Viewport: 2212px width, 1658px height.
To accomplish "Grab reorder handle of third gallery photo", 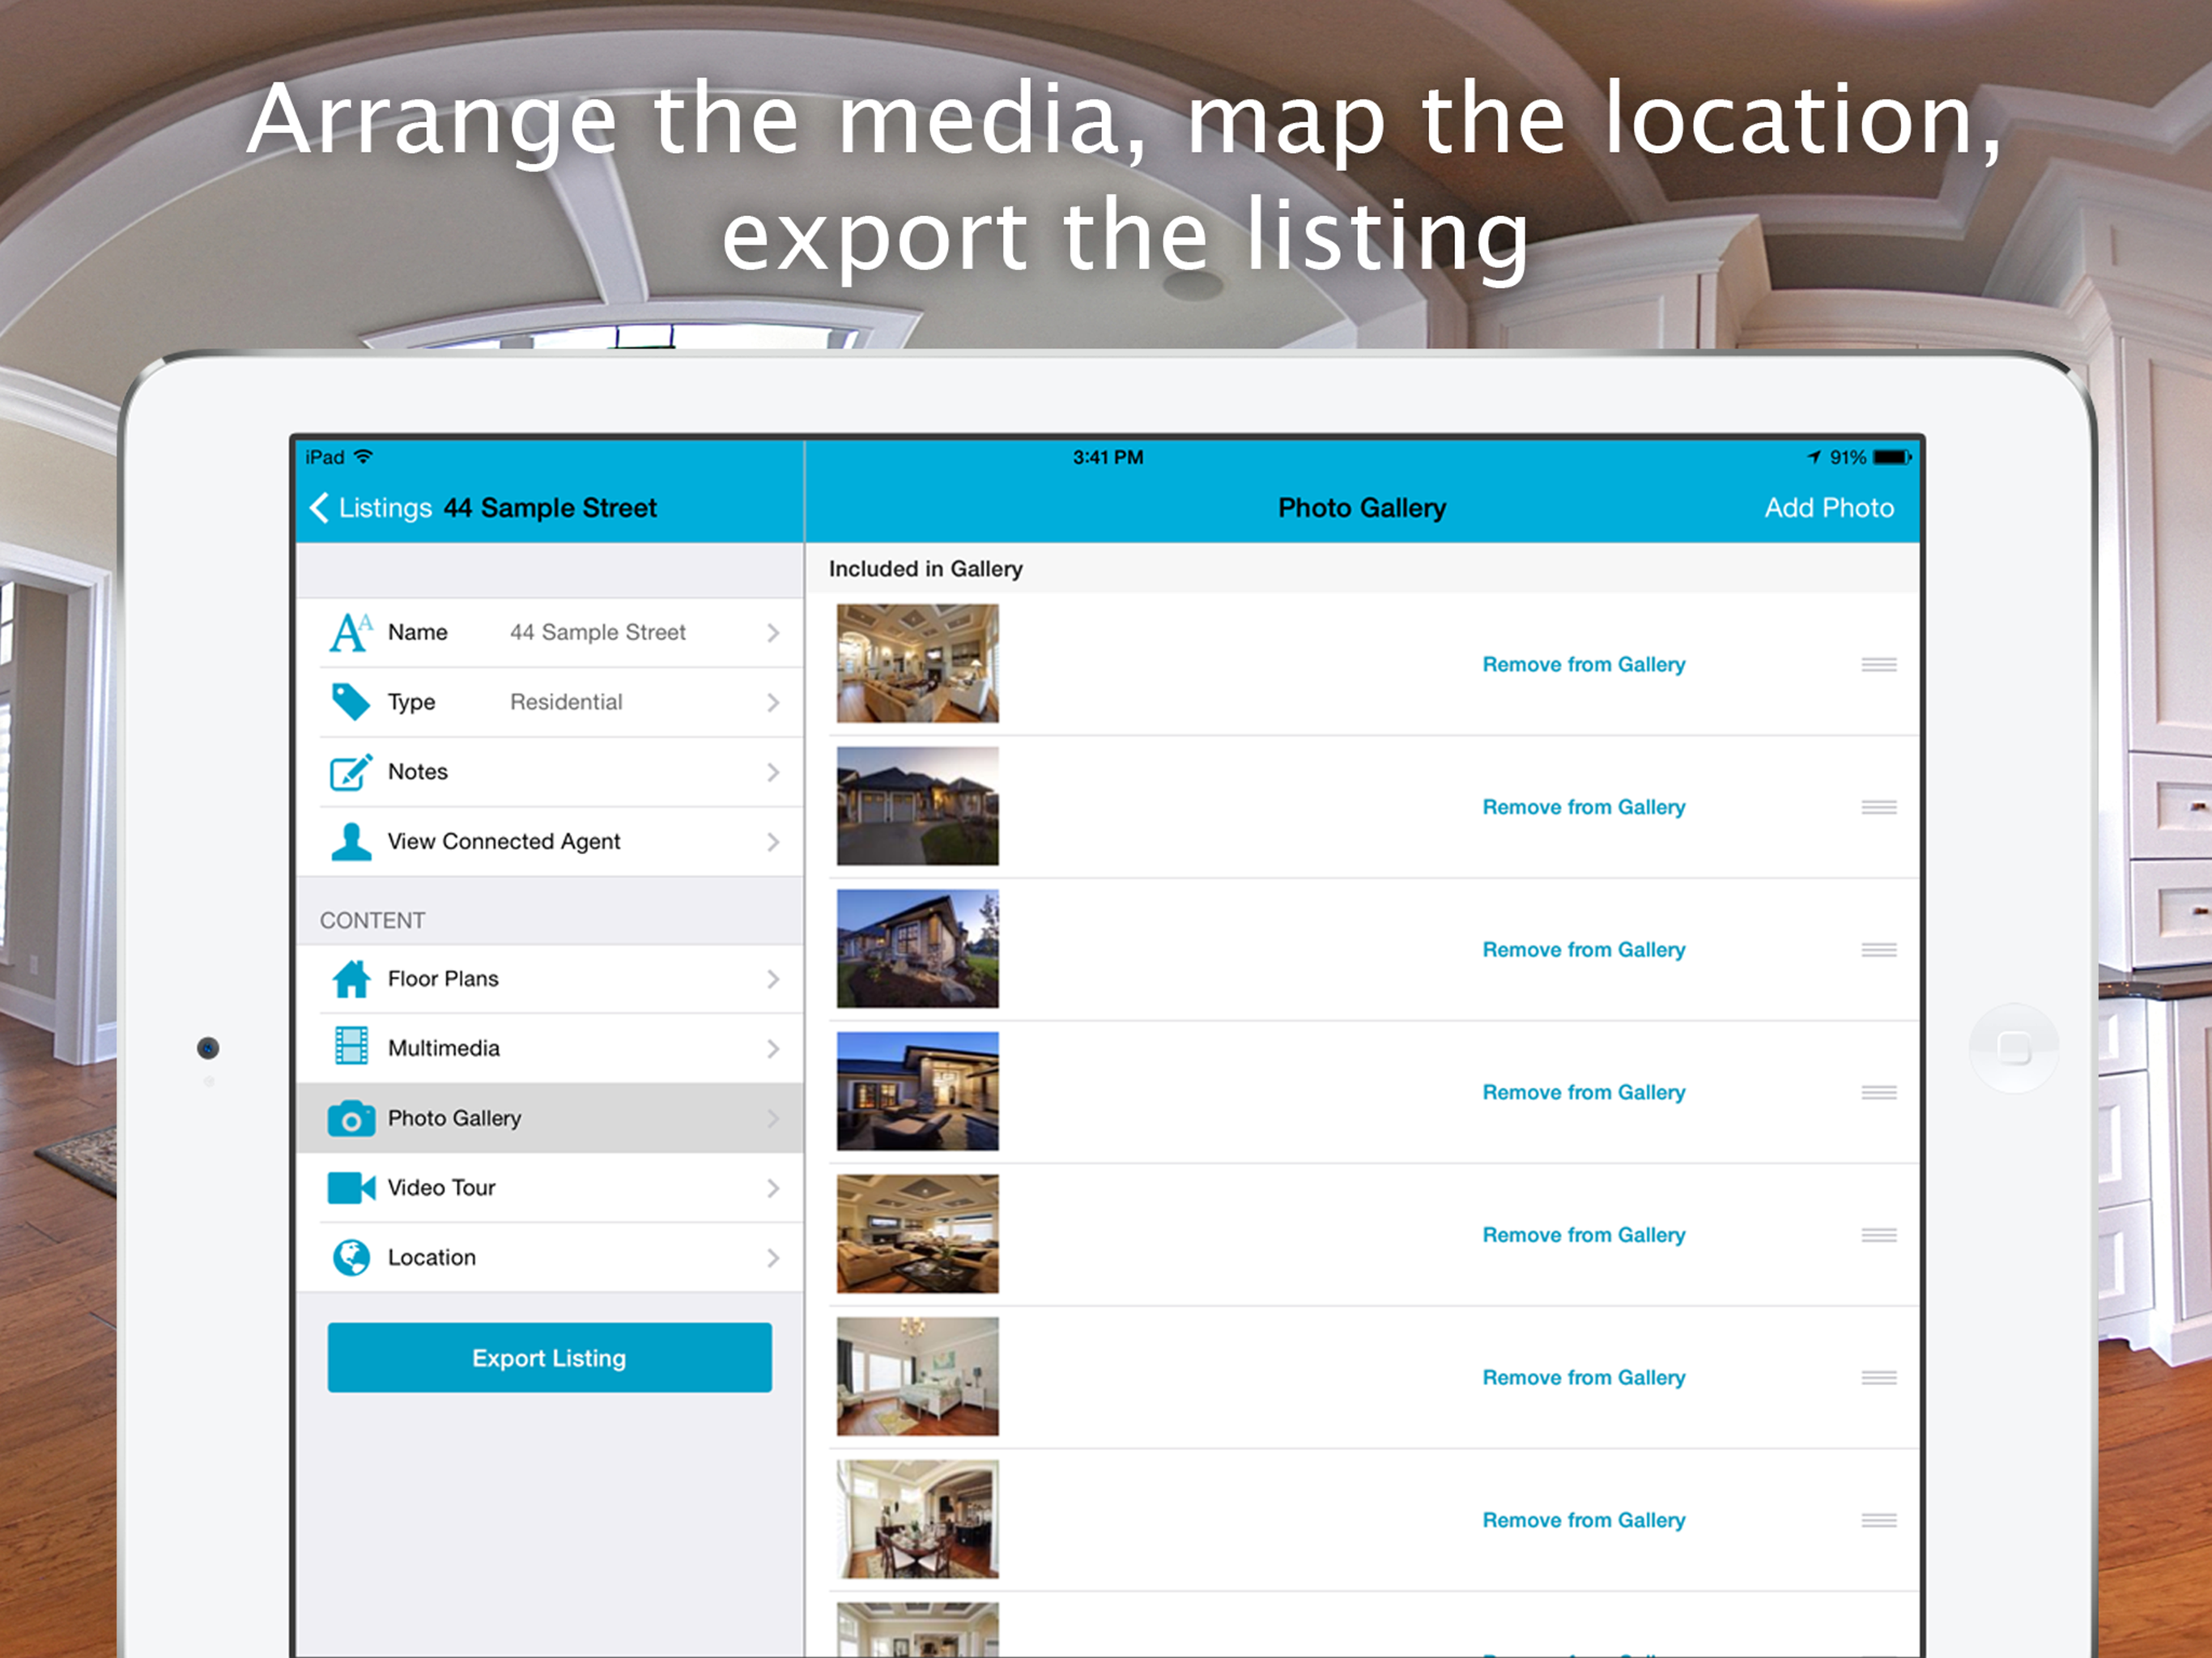I will (x=1879, y=950).
